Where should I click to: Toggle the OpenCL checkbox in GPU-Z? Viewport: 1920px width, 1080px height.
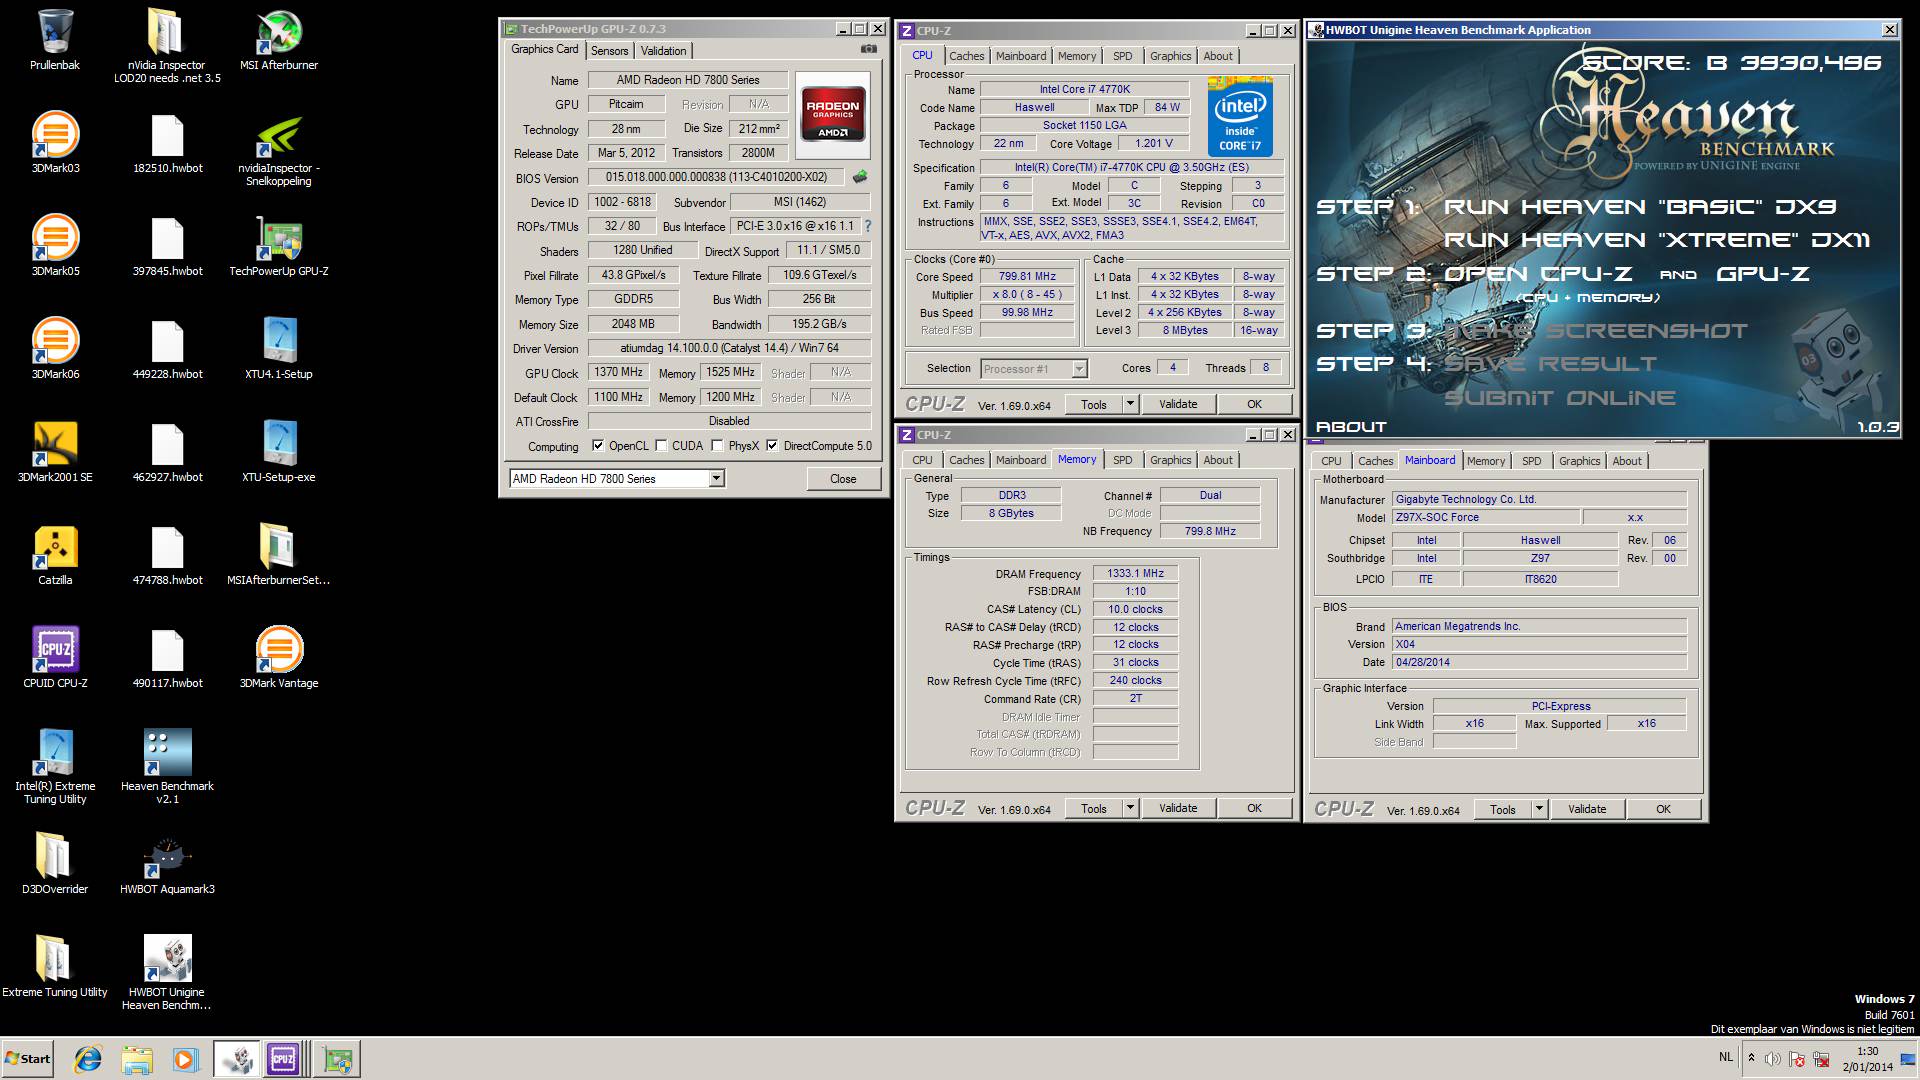tap(598, 446)
